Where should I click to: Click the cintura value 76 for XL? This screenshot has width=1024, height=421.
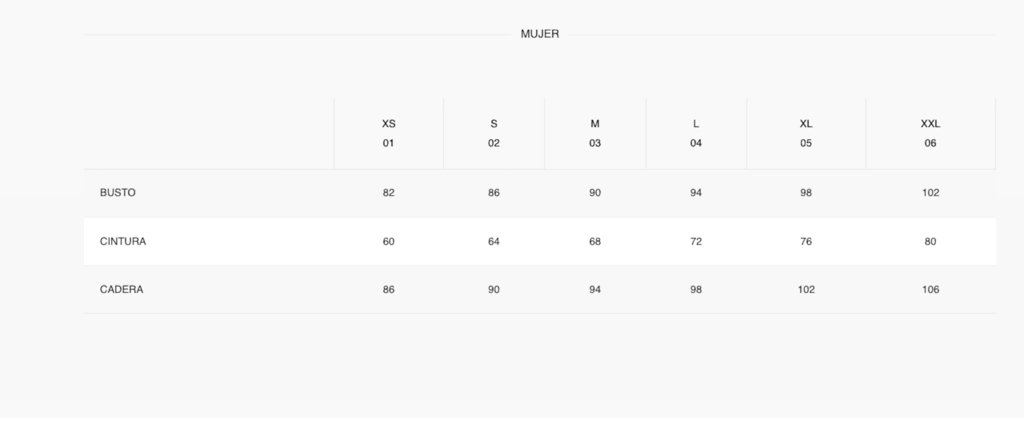[806, 242]
